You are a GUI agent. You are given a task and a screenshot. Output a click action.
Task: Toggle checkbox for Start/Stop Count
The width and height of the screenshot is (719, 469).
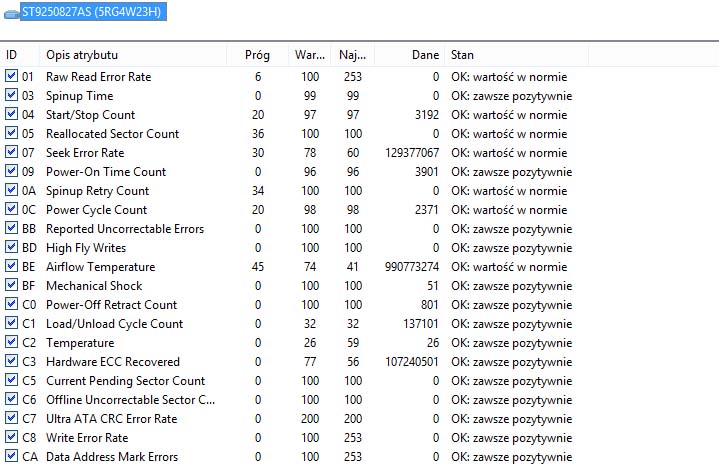(11, 114)
